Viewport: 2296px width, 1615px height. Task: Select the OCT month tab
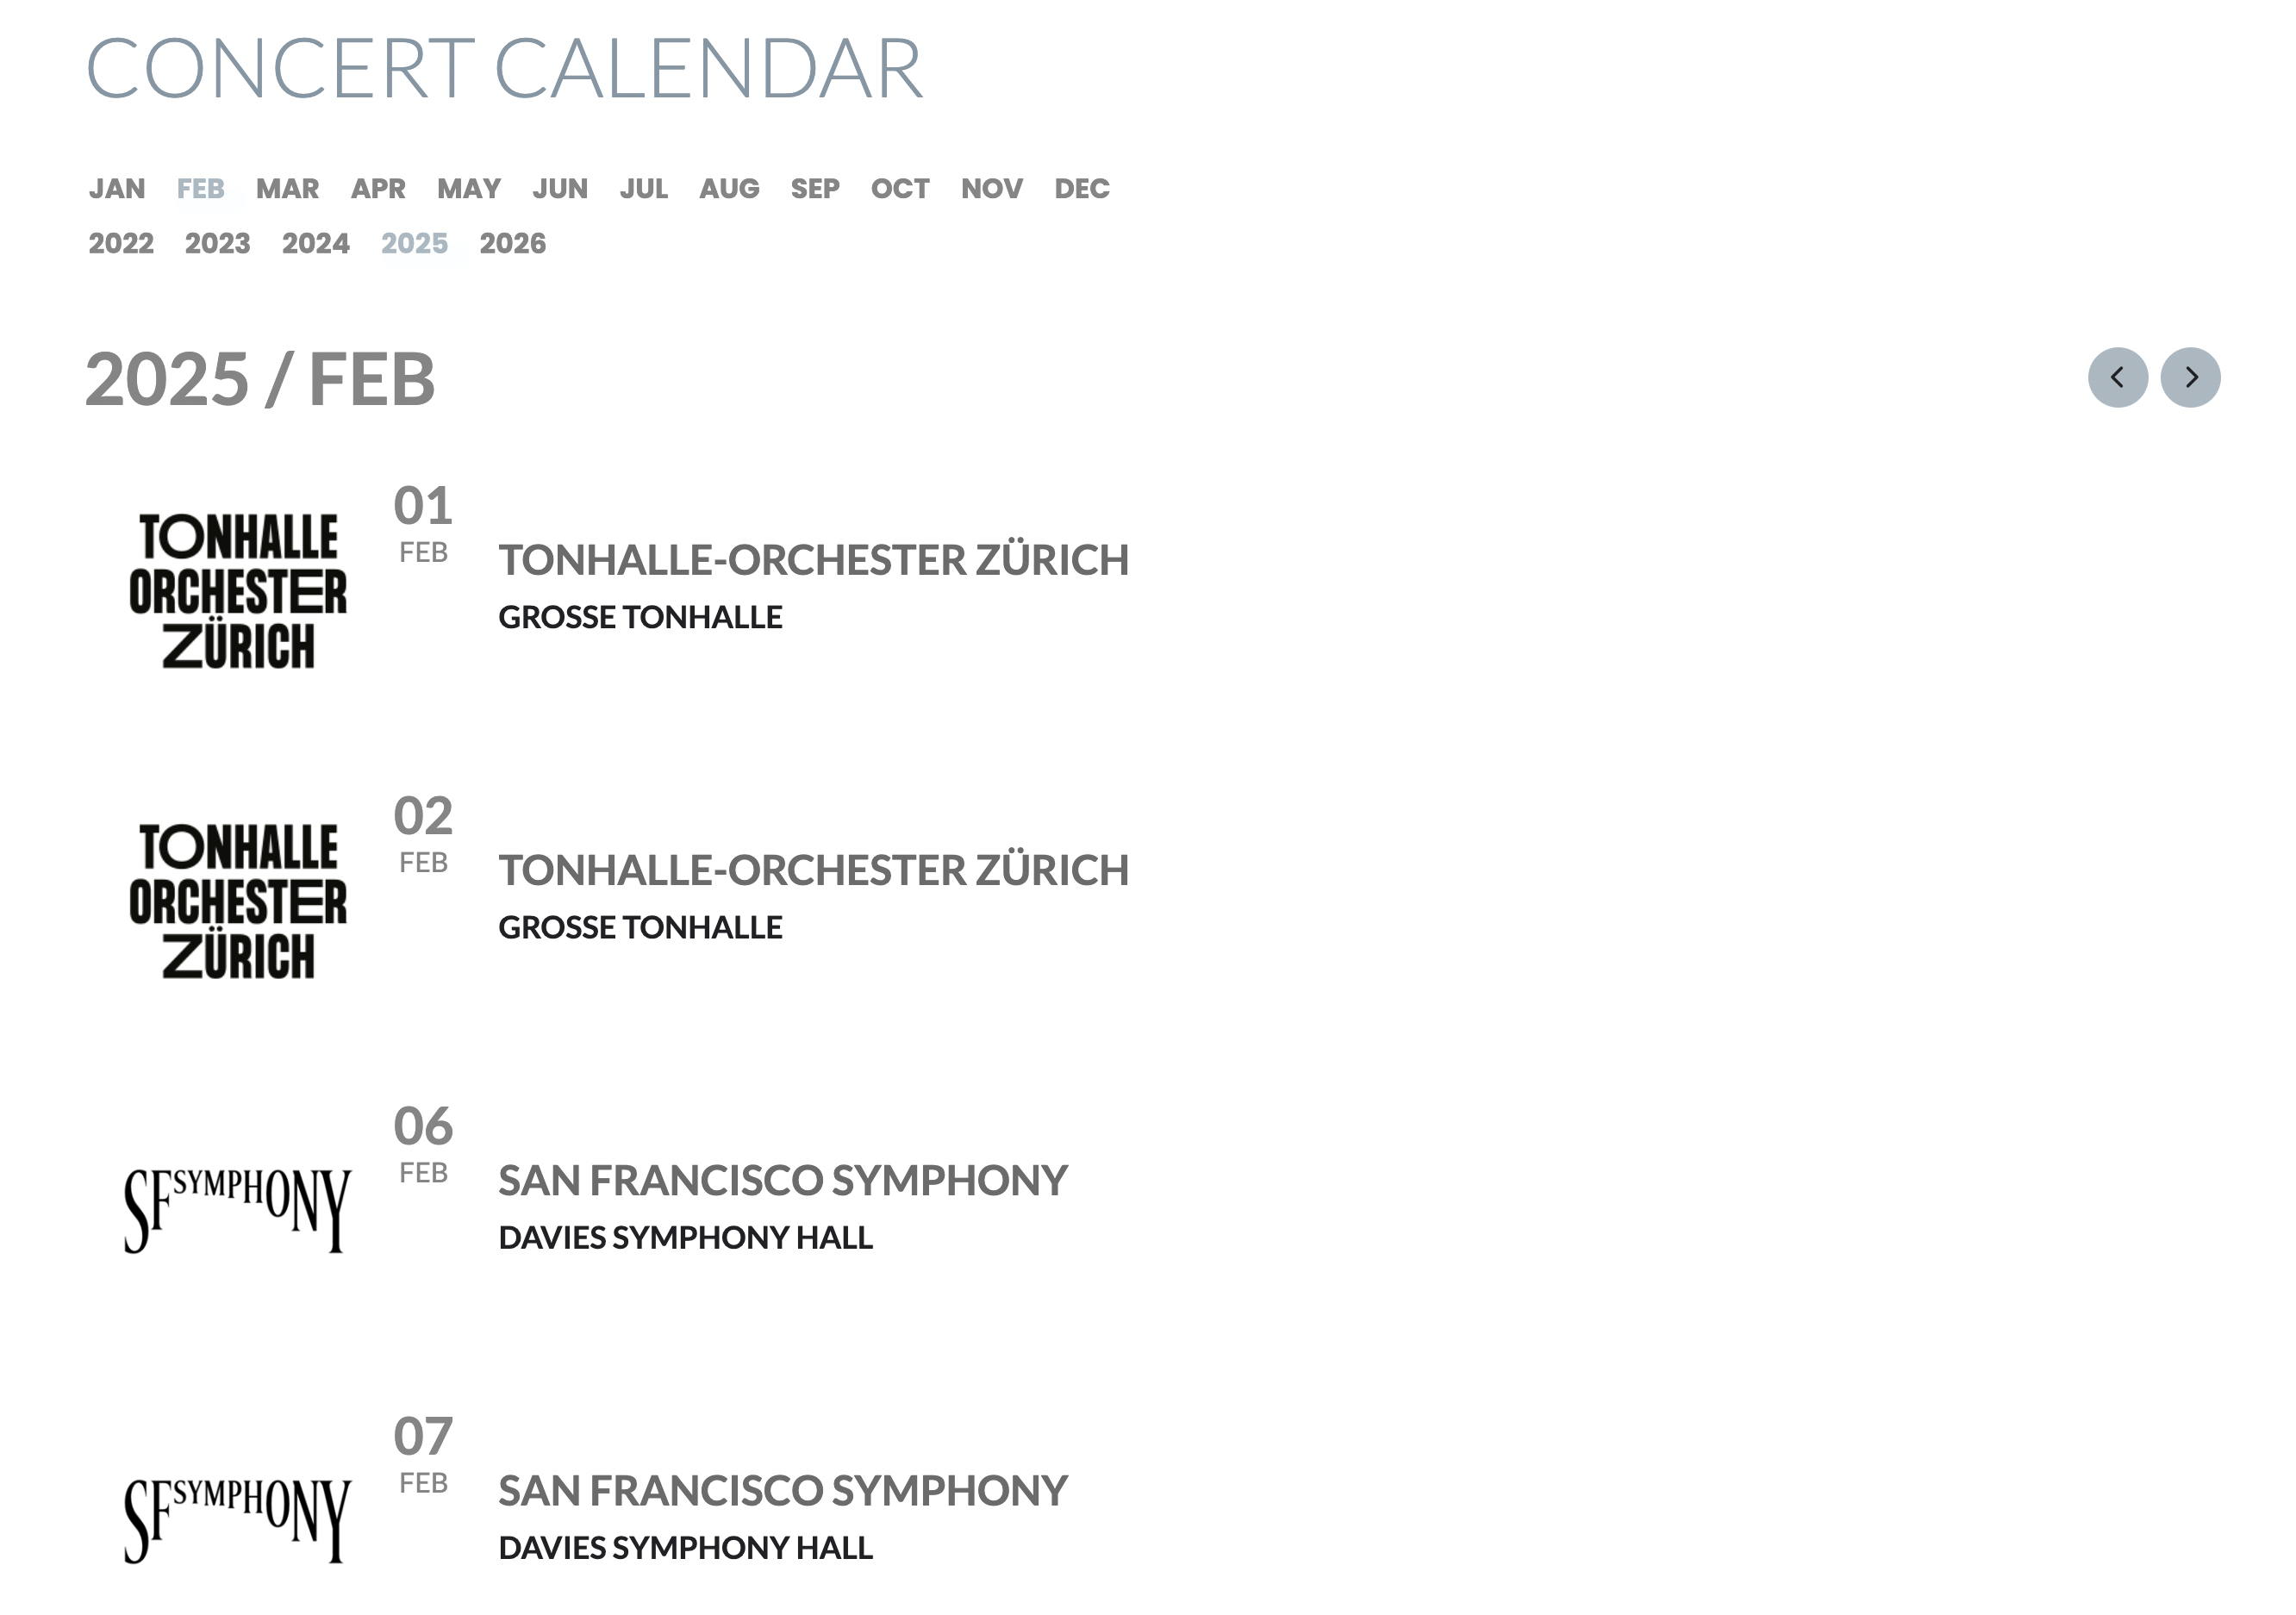pos(900,188)
